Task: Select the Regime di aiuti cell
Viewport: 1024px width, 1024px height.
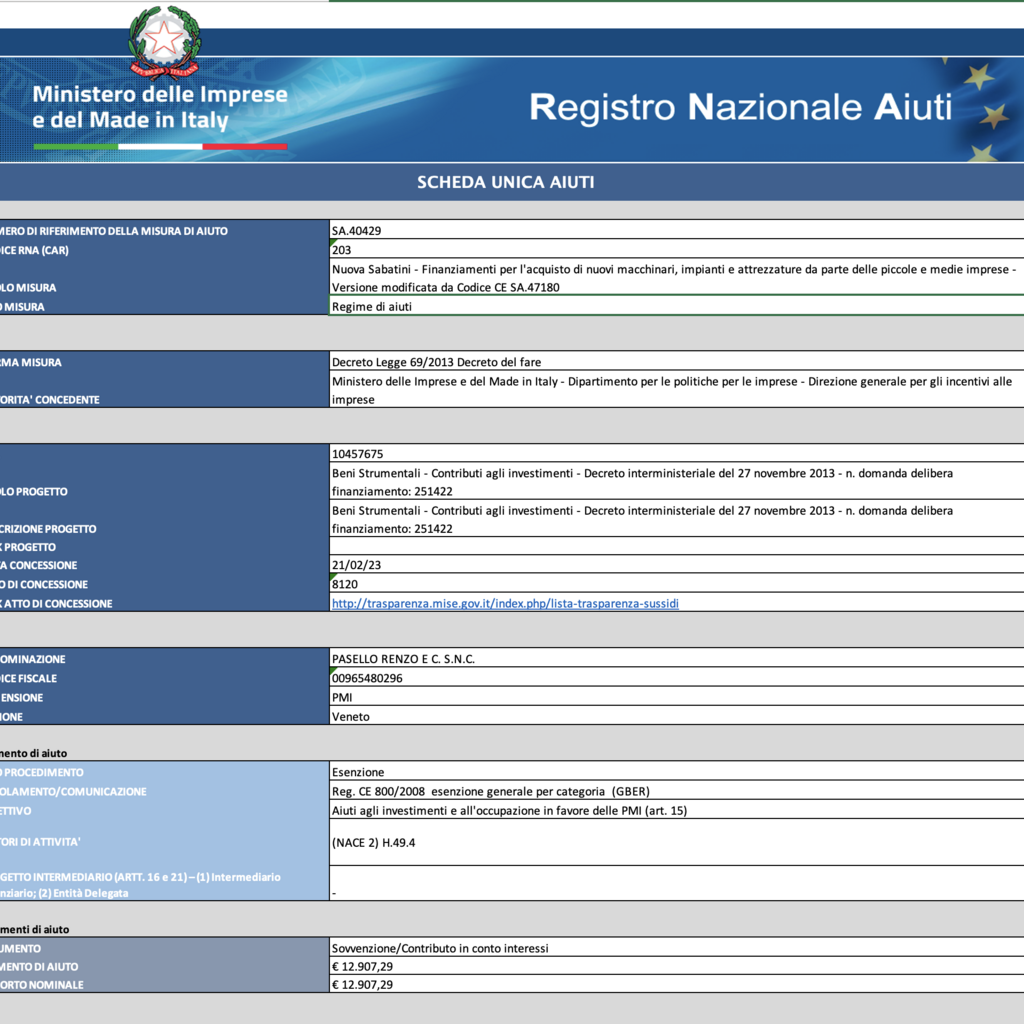Action: [x=676, y=307]
